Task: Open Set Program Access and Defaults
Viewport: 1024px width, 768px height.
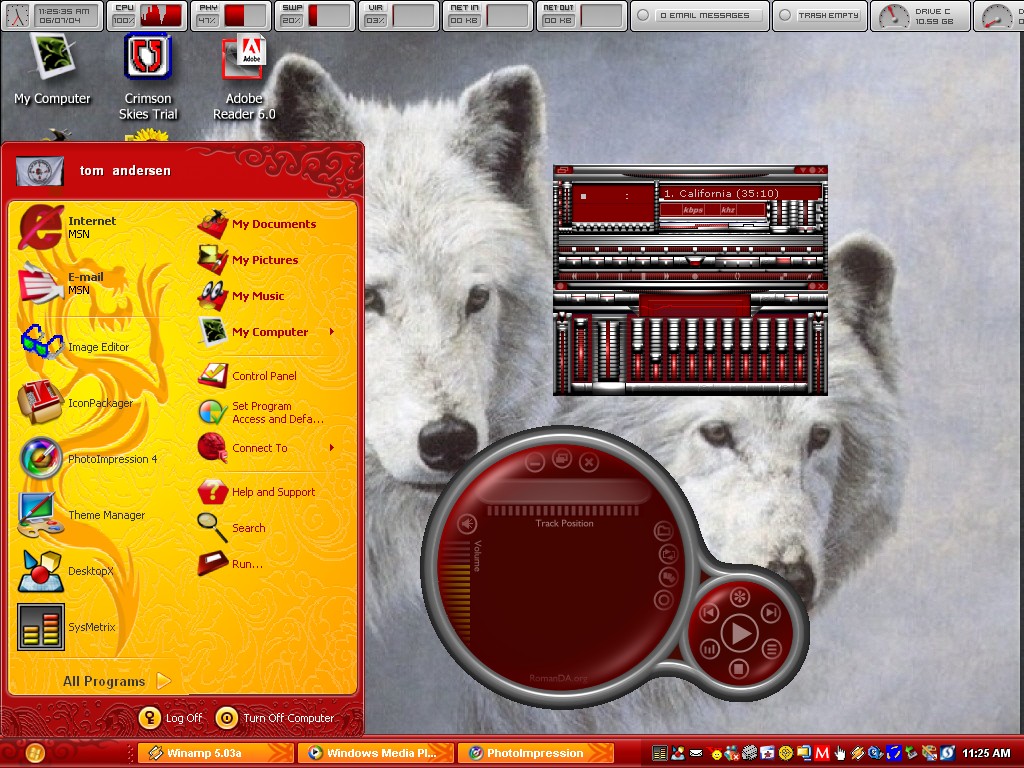Action: pos(261,412)
